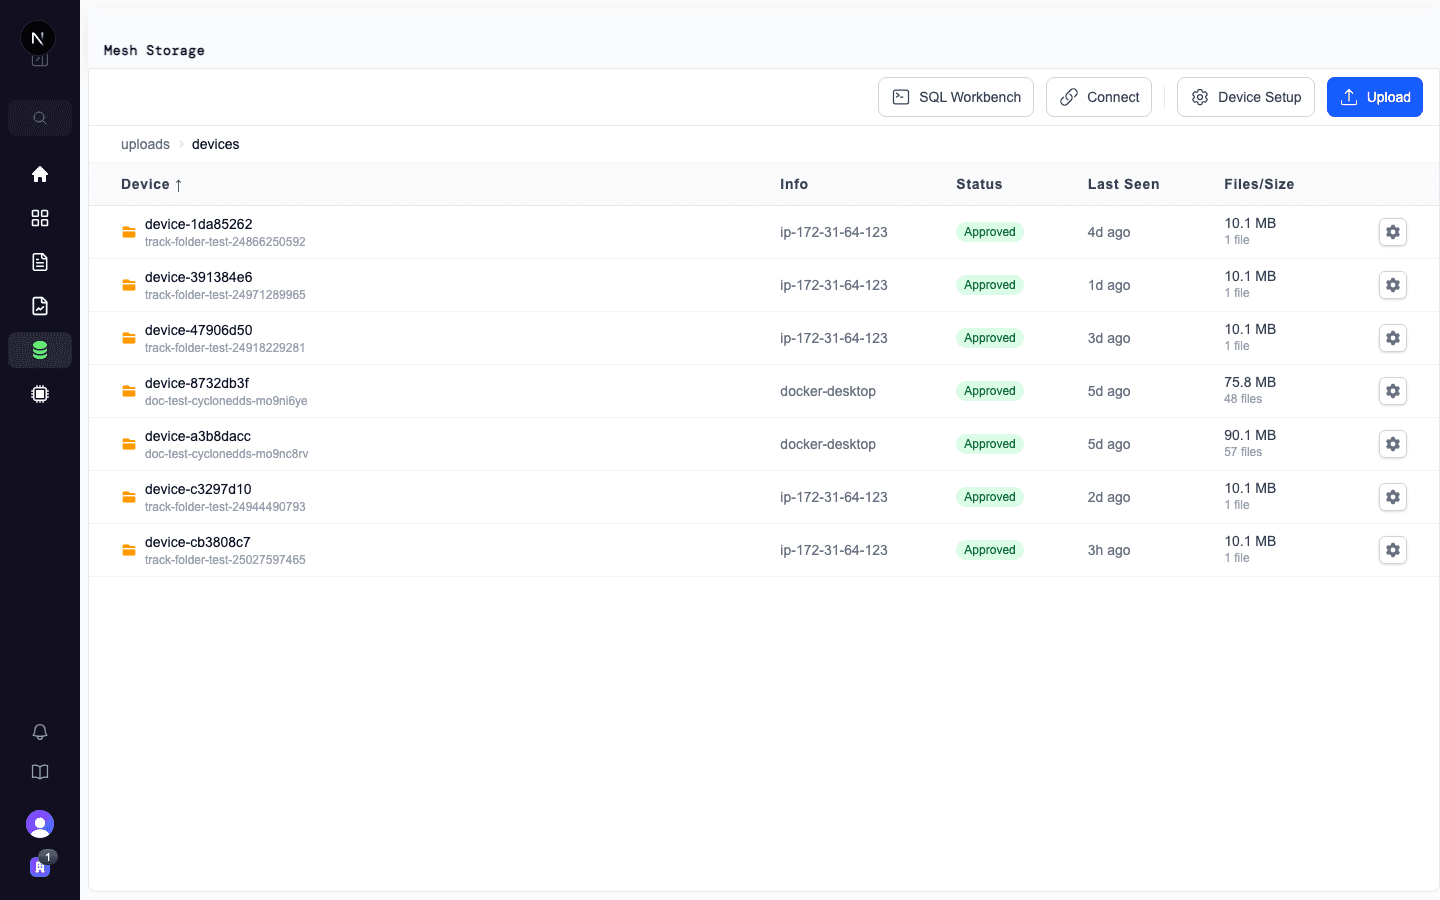1440x900 pixels.
Task: Open settings gear for device-1da85262
Action: 1393,232
